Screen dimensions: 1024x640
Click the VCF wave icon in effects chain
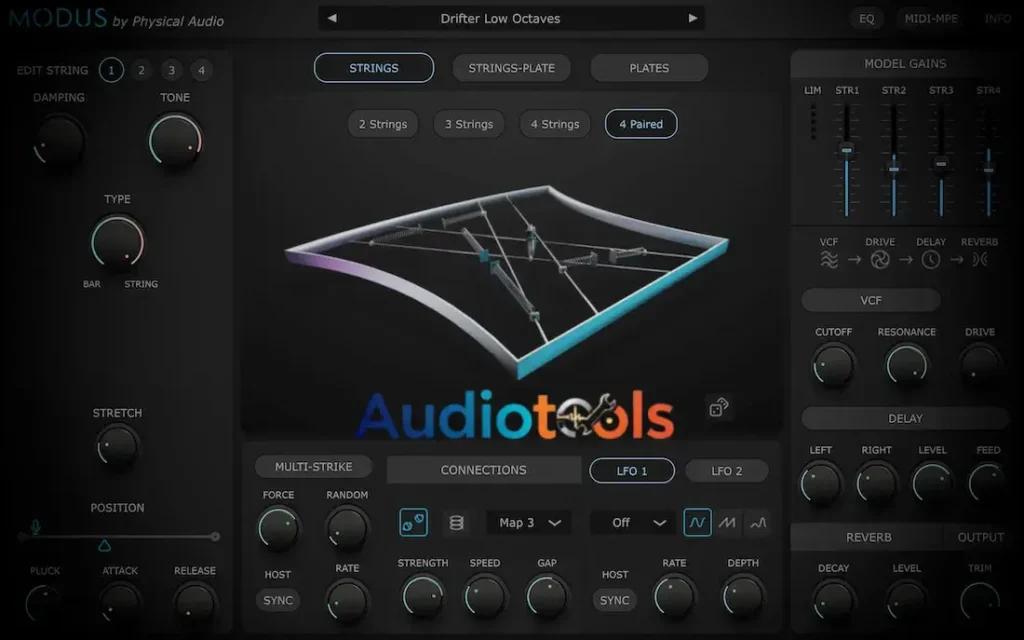(829, 260)
